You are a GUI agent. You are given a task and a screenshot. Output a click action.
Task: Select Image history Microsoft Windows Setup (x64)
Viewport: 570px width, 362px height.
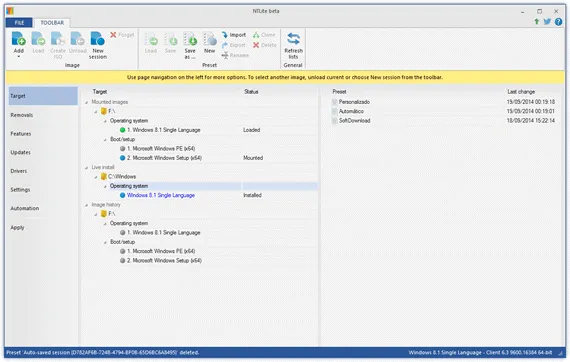tap(164, 261)
